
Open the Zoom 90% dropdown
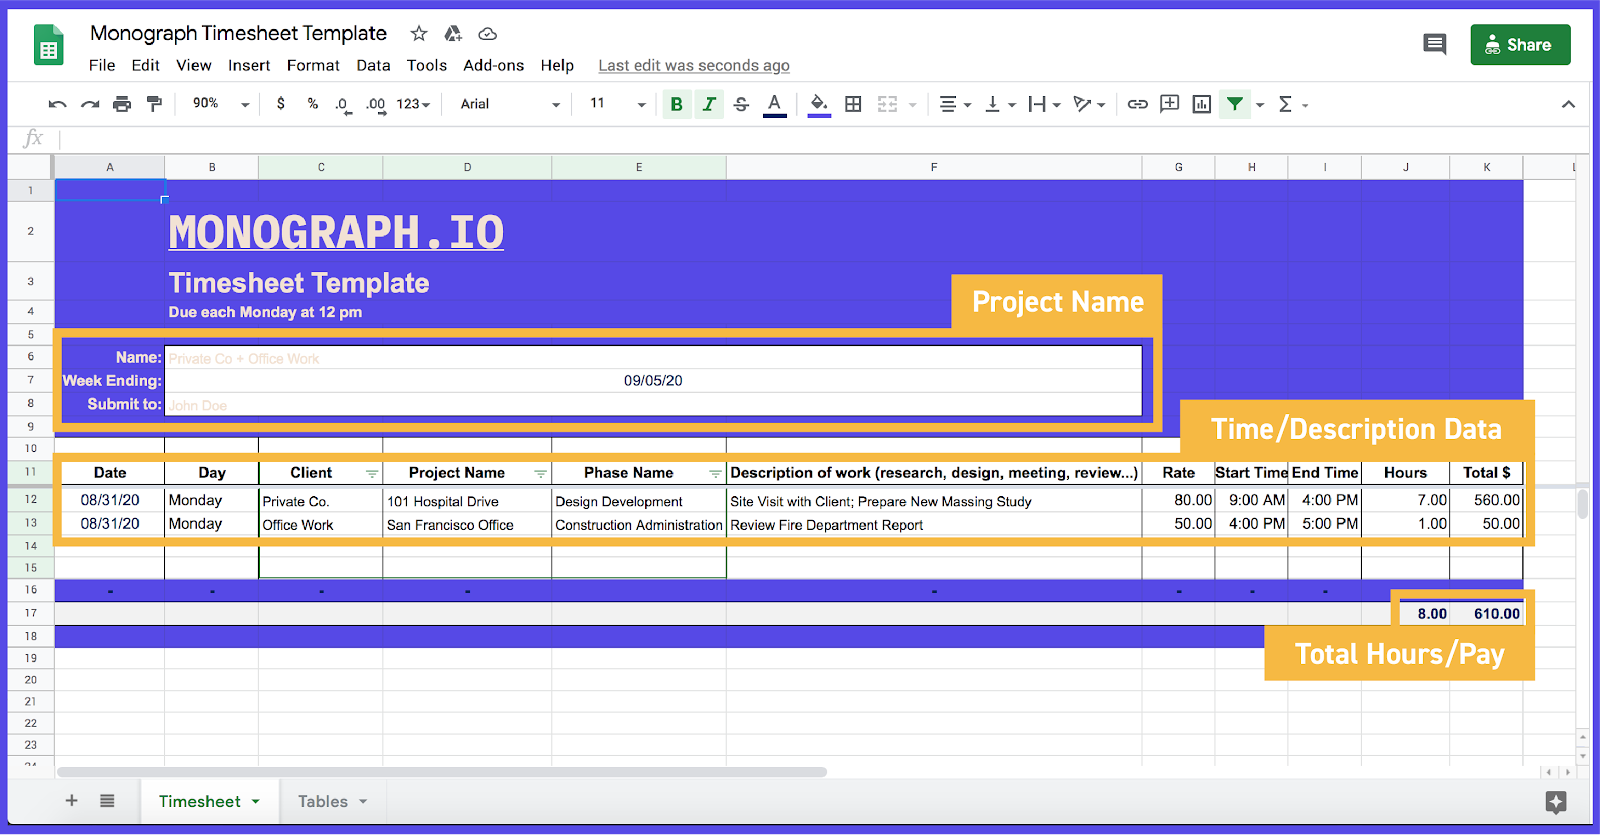coord(221,104)
